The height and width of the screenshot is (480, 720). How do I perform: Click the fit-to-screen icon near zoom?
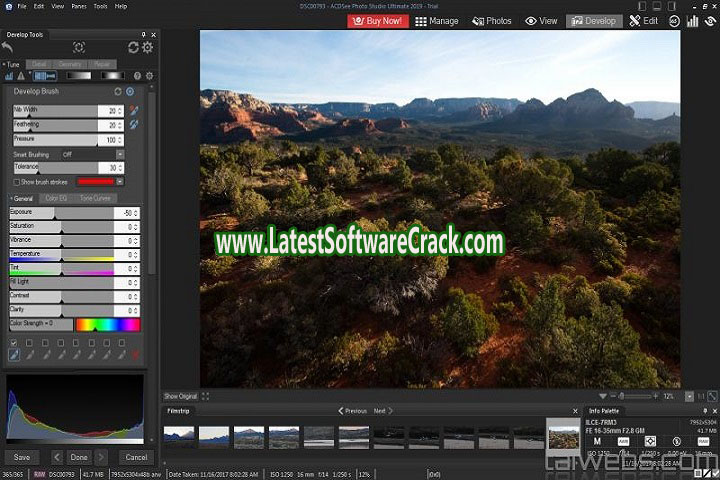(x=712, y=396)
